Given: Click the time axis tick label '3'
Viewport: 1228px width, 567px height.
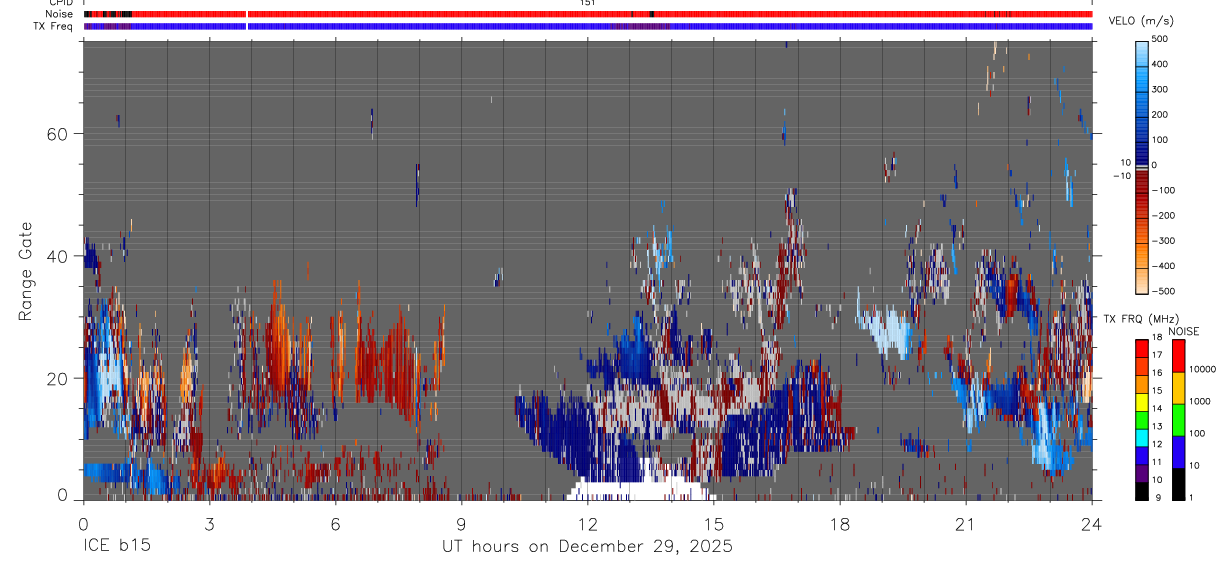Looking at the screenshot, I should click(x=209, y=524).
